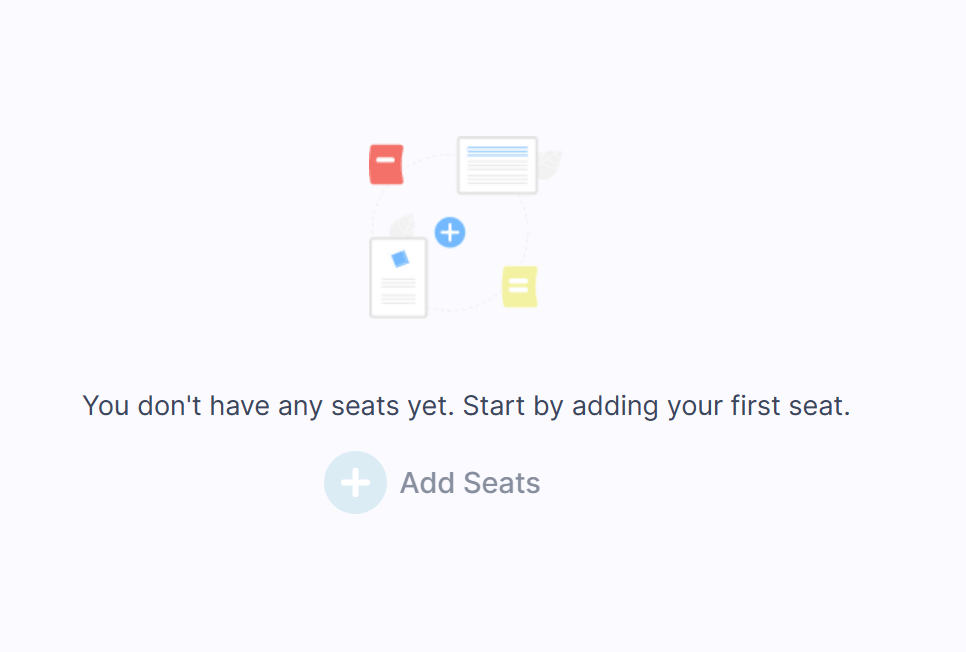Click the word "Add" next to plus circle
The image size is (966, 652).
point(428,483)
